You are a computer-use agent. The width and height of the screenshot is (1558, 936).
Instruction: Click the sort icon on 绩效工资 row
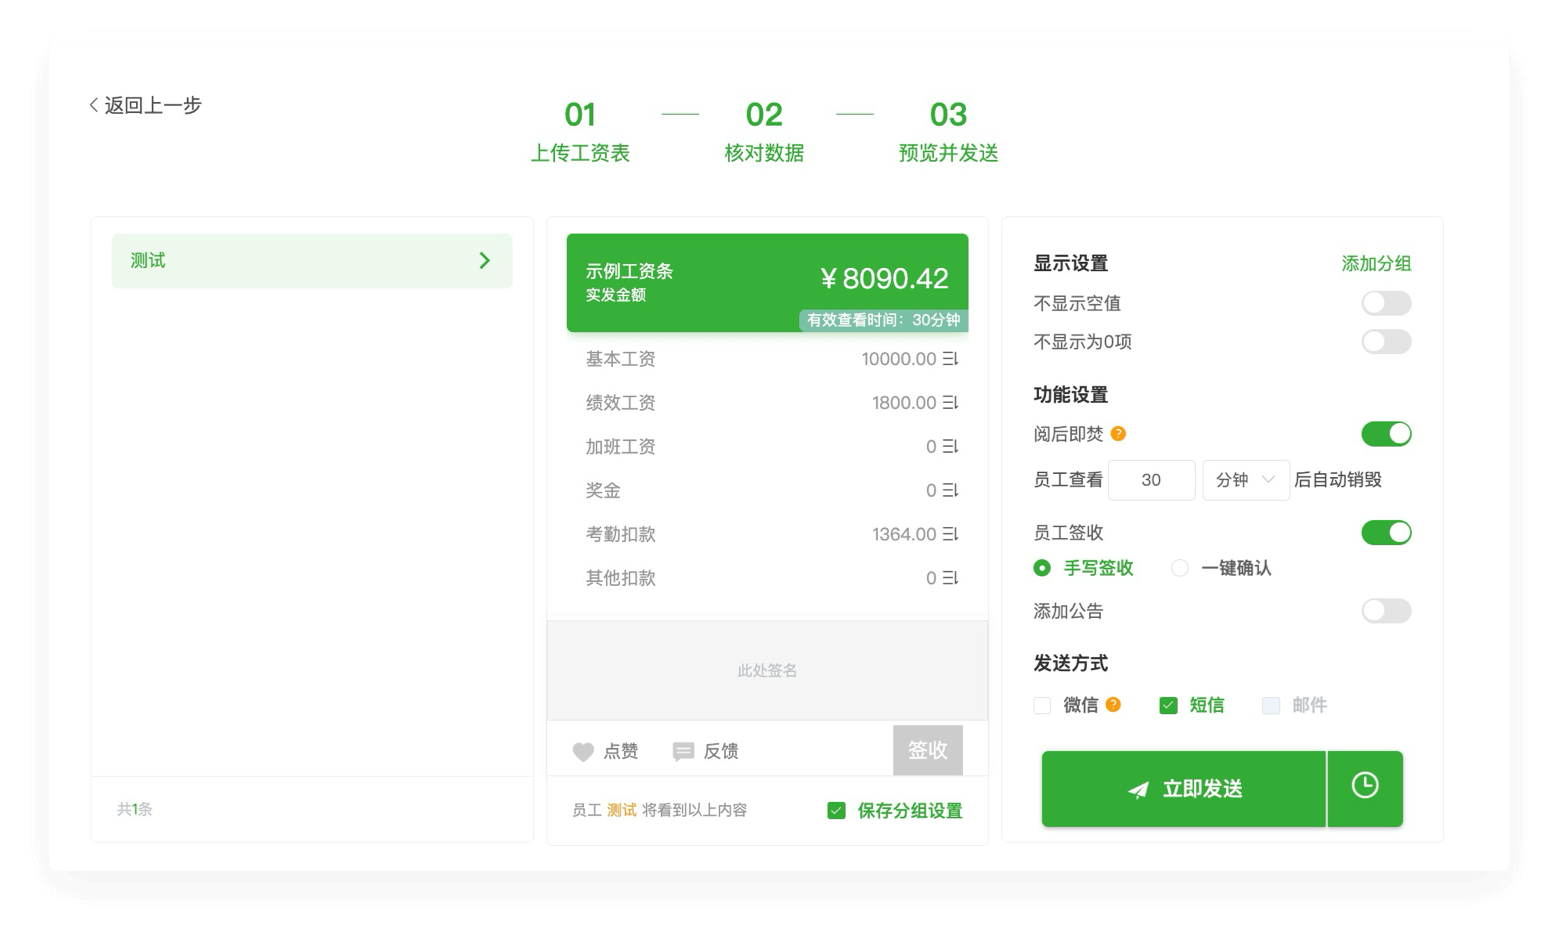pos(950,403)
